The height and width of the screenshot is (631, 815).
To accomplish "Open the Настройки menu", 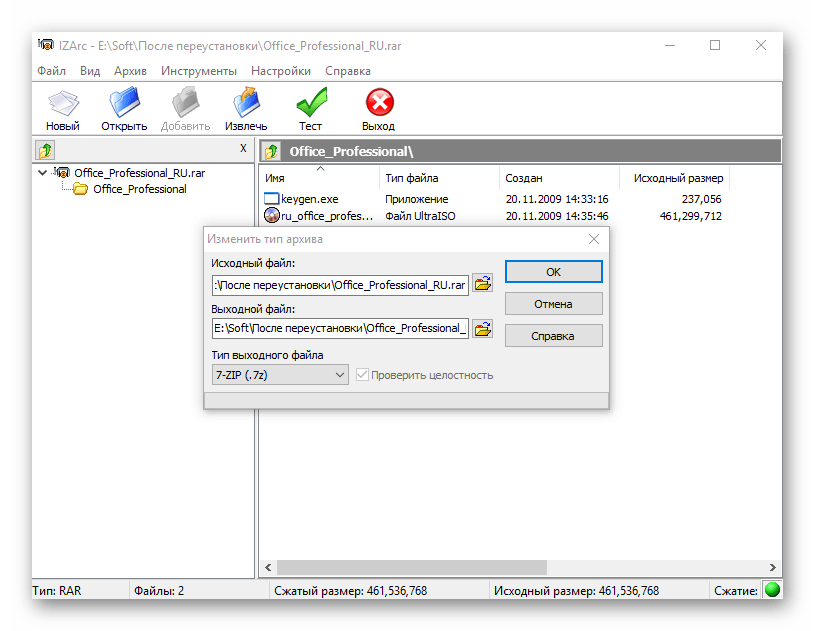I will (x=281, y=71).
